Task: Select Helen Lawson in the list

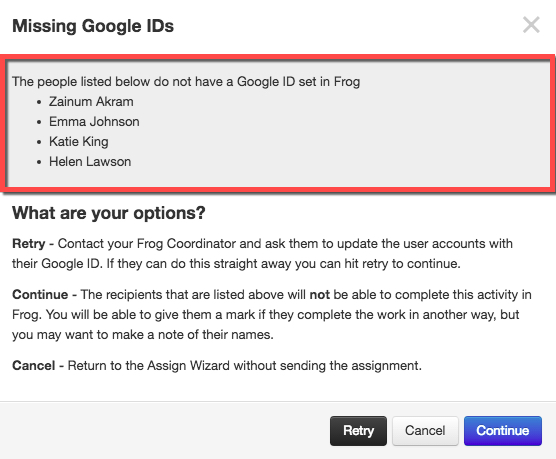Action: [90, 162]
